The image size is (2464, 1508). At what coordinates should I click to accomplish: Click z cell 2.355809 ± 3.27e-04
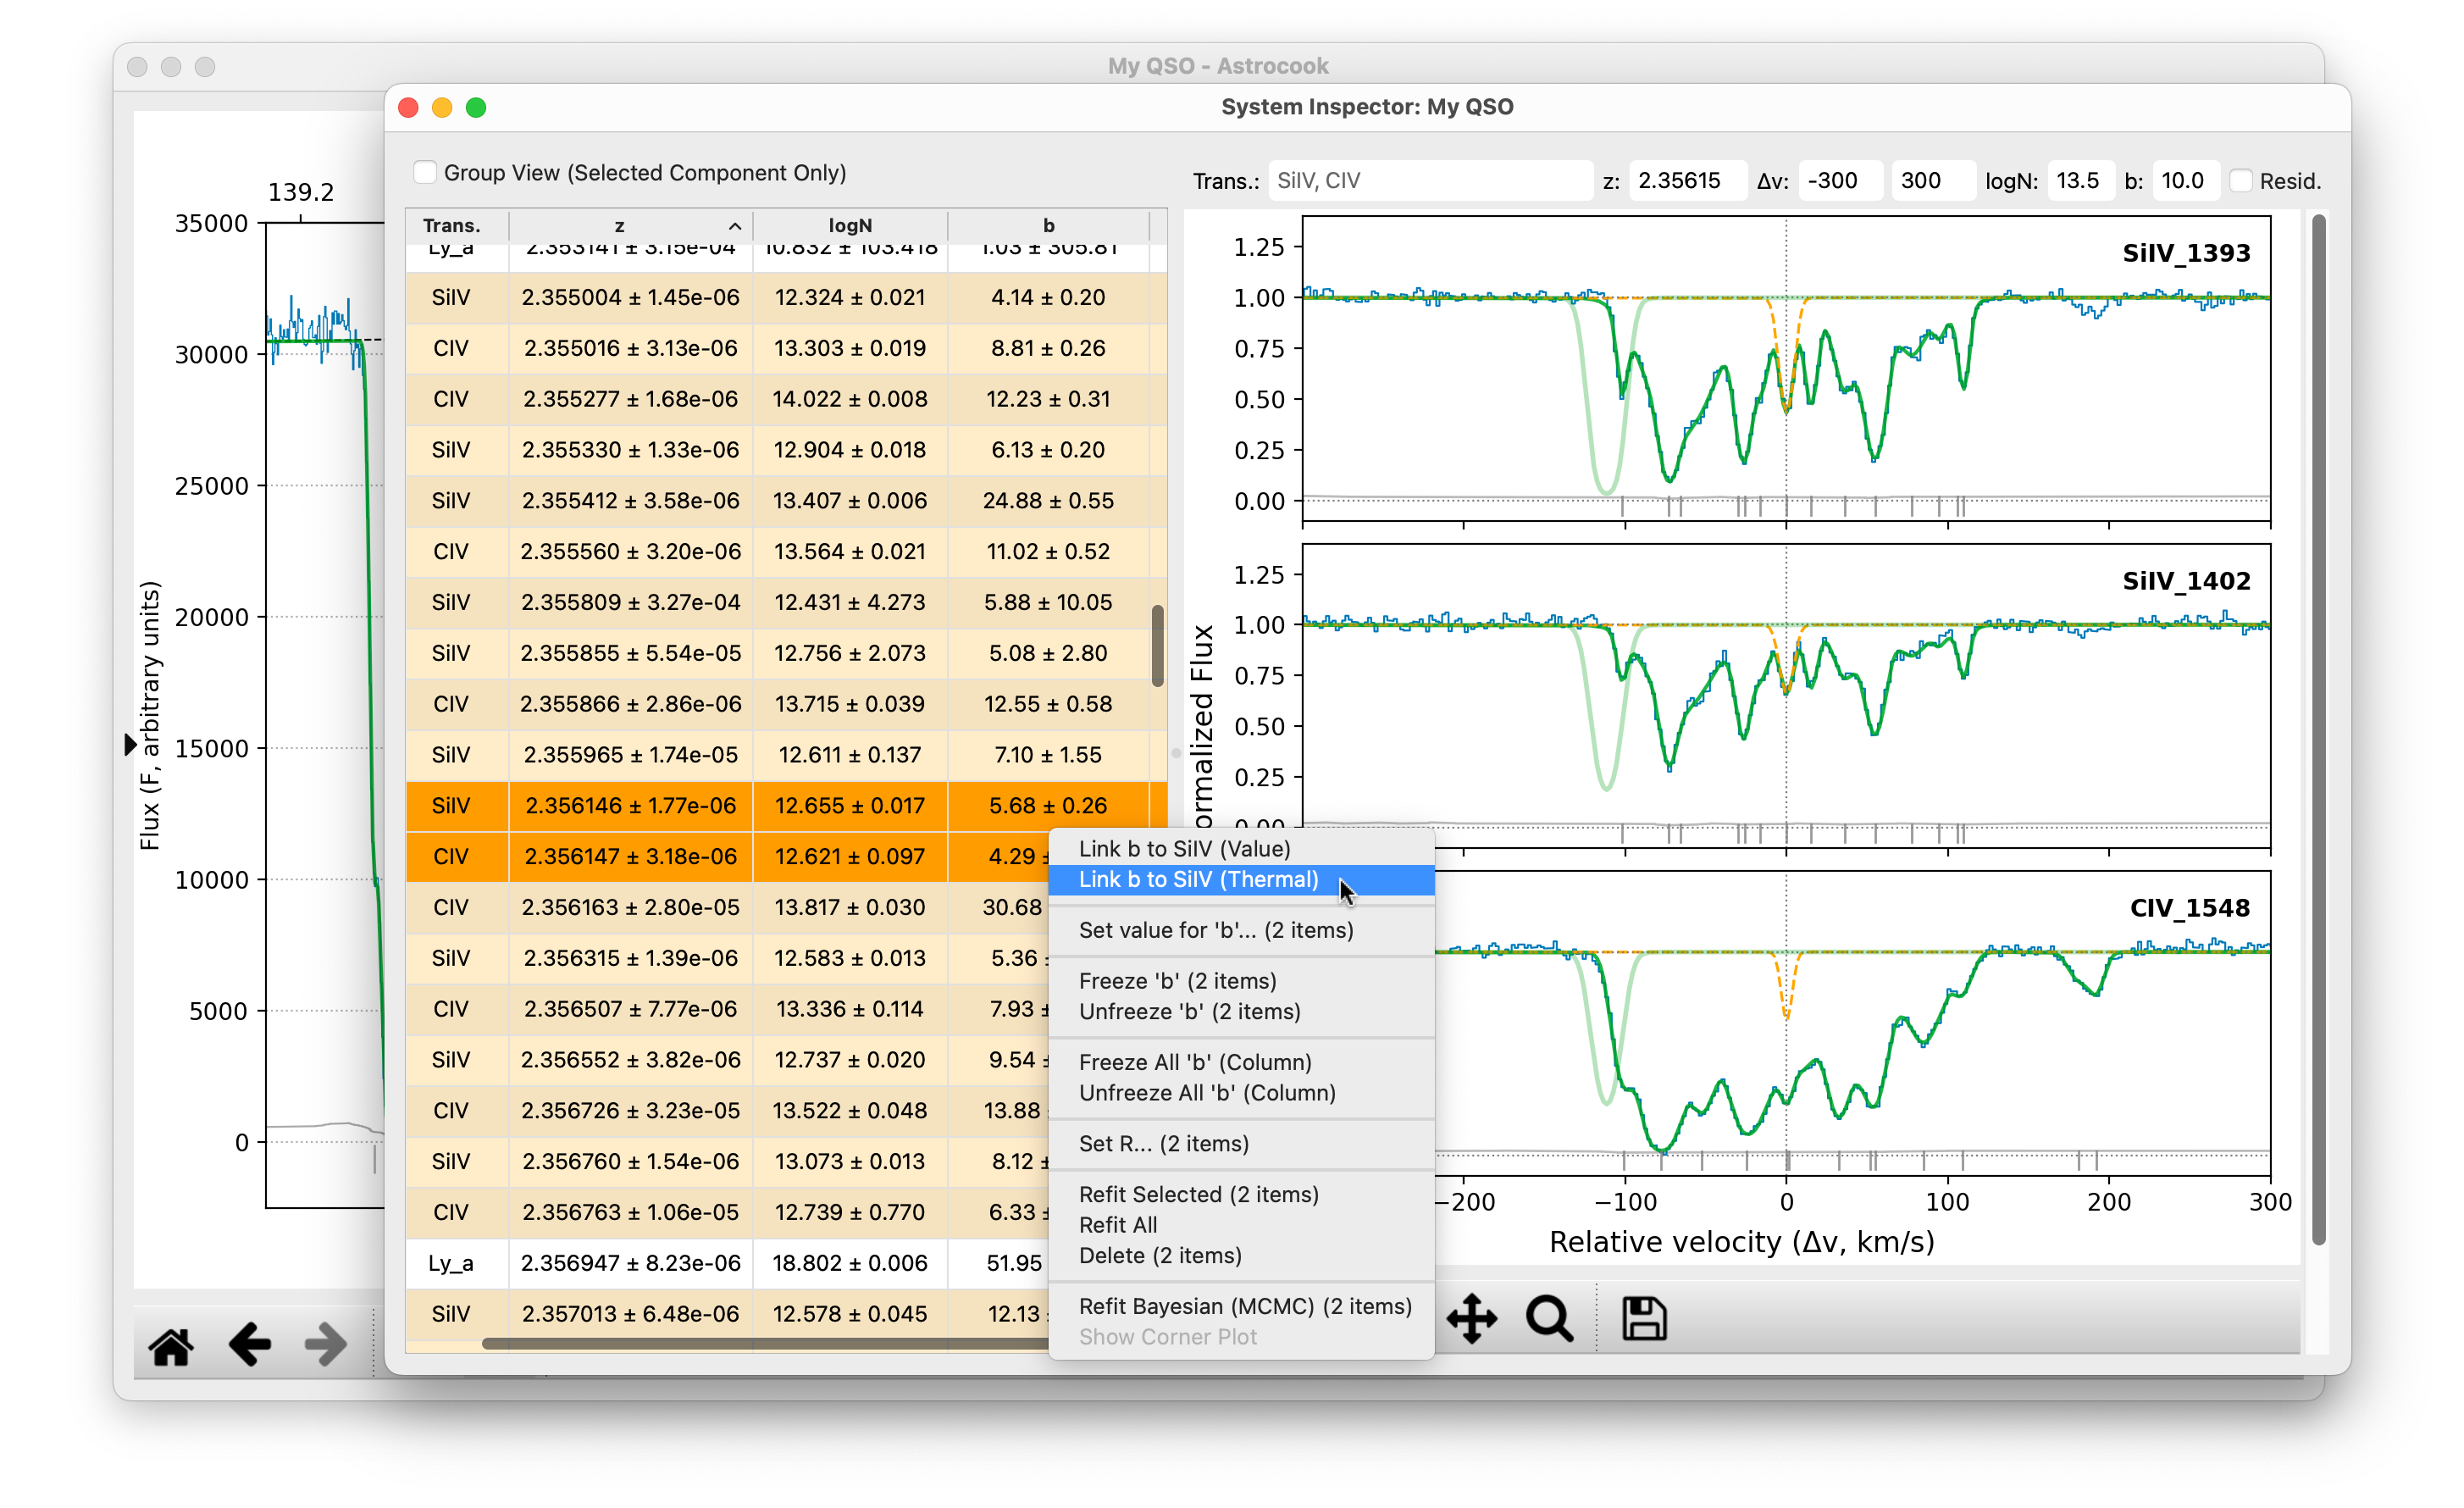(630, 603)
